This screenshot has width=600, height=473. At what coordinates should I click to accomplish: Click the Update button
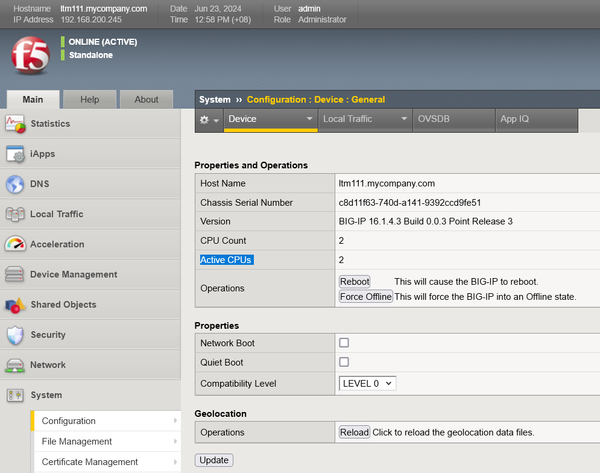(214, 460)
